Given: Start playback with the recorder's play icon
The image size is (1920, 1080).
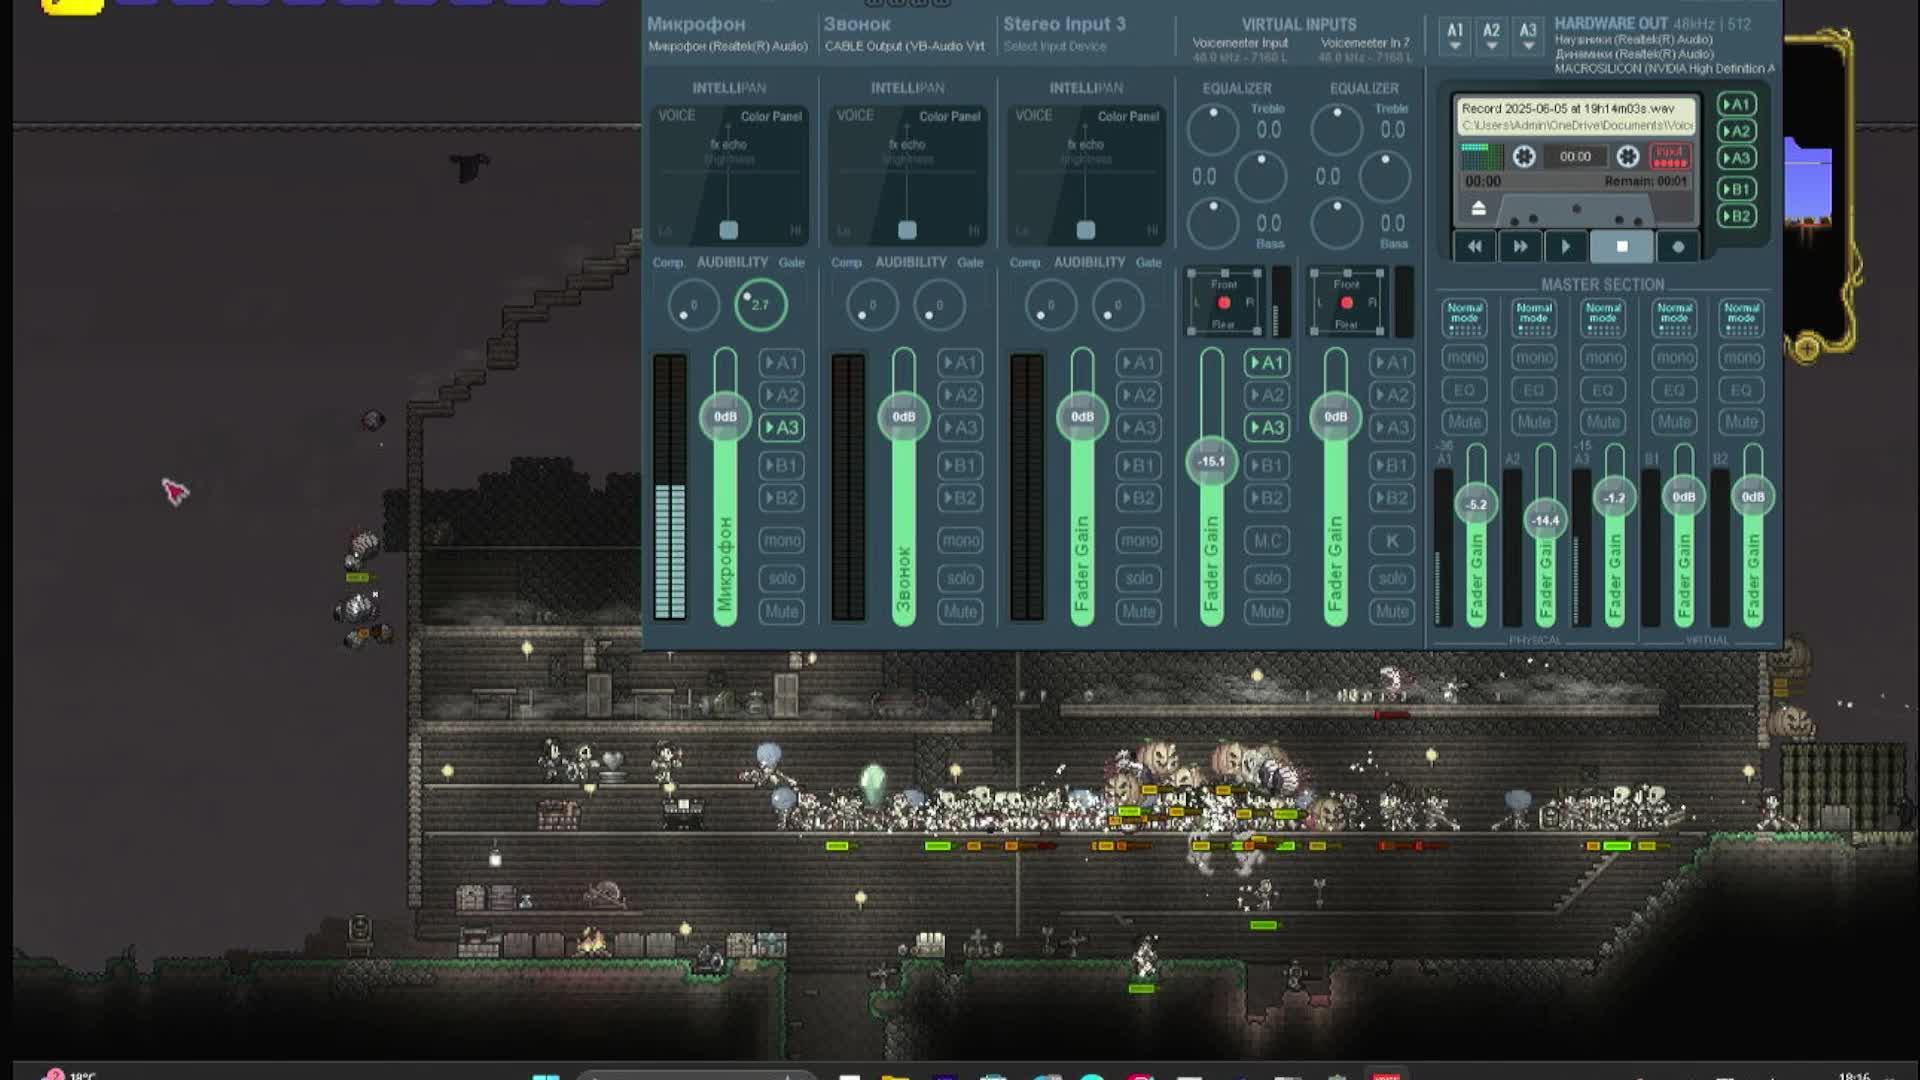Looking at the screenshot, I should coord(1566,246).
